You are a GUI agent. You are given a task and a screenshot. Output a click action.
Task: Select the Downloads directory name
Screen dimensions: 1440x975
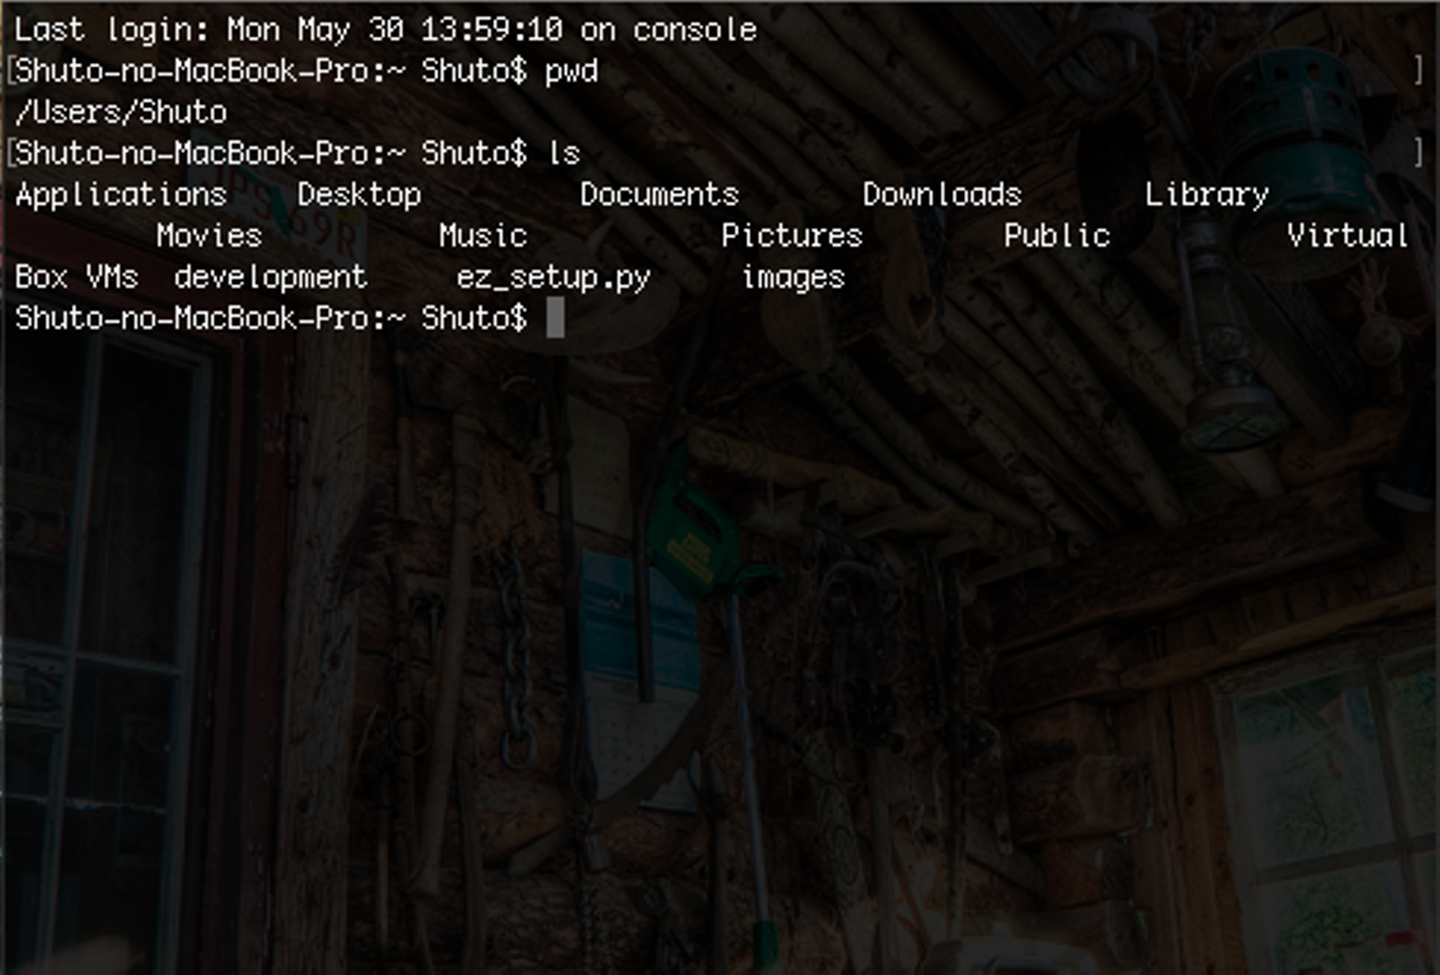(942, 194)
